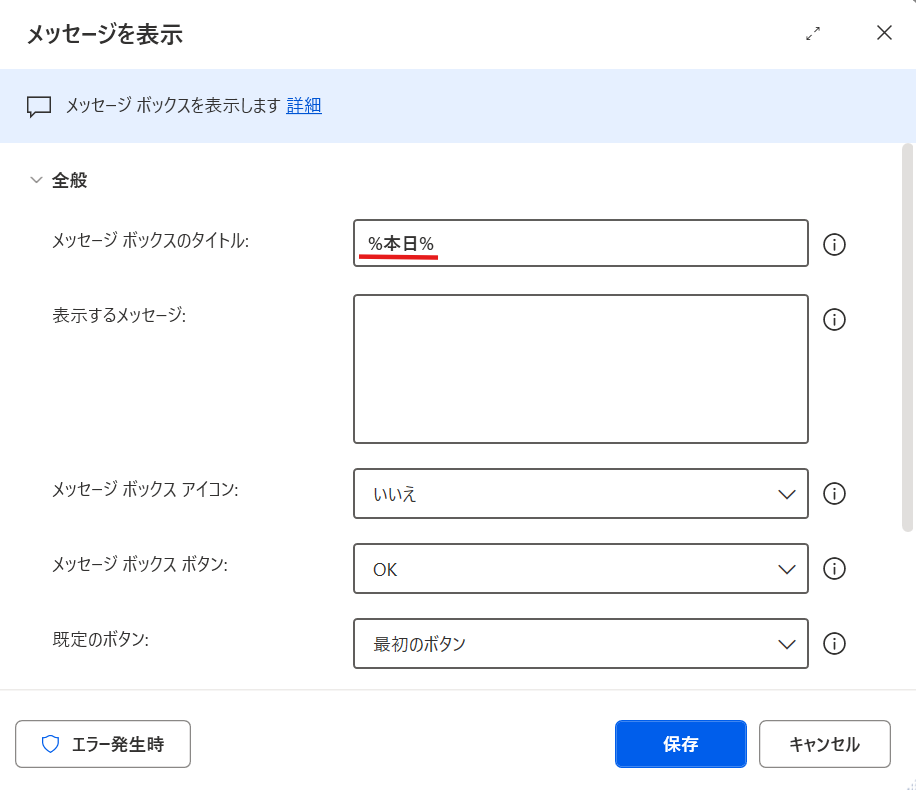The height and width of the screenshot is (790, 916).
Task: Click the info icon beside メッセージ ボックス ボタン
Action: pyautogui.click(x=834, y=569)
